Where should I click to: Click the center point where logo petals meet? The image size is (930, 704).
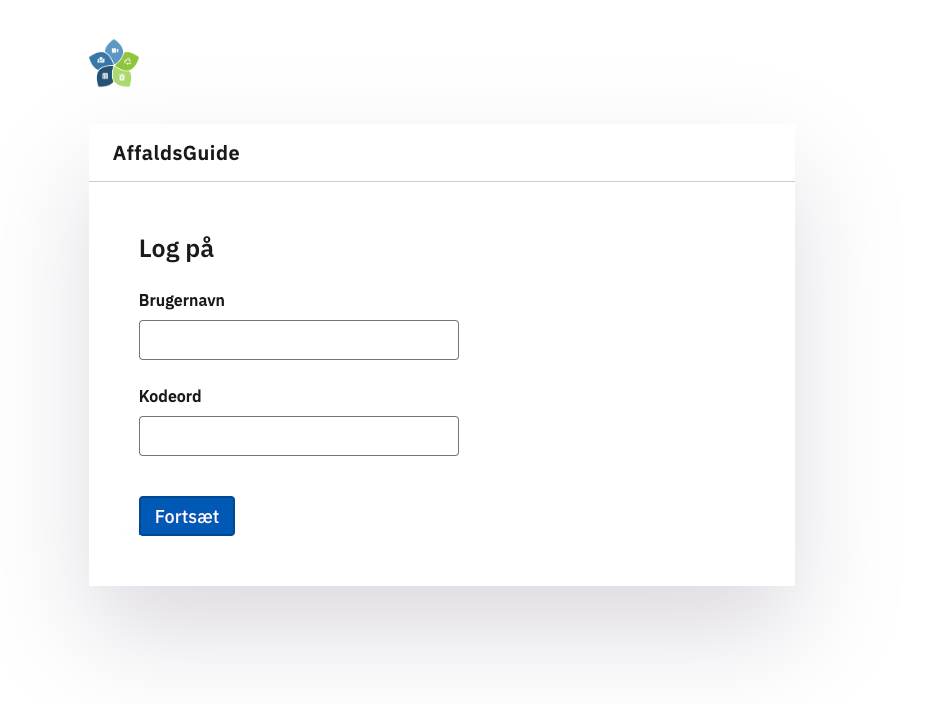tap(114, 65)
